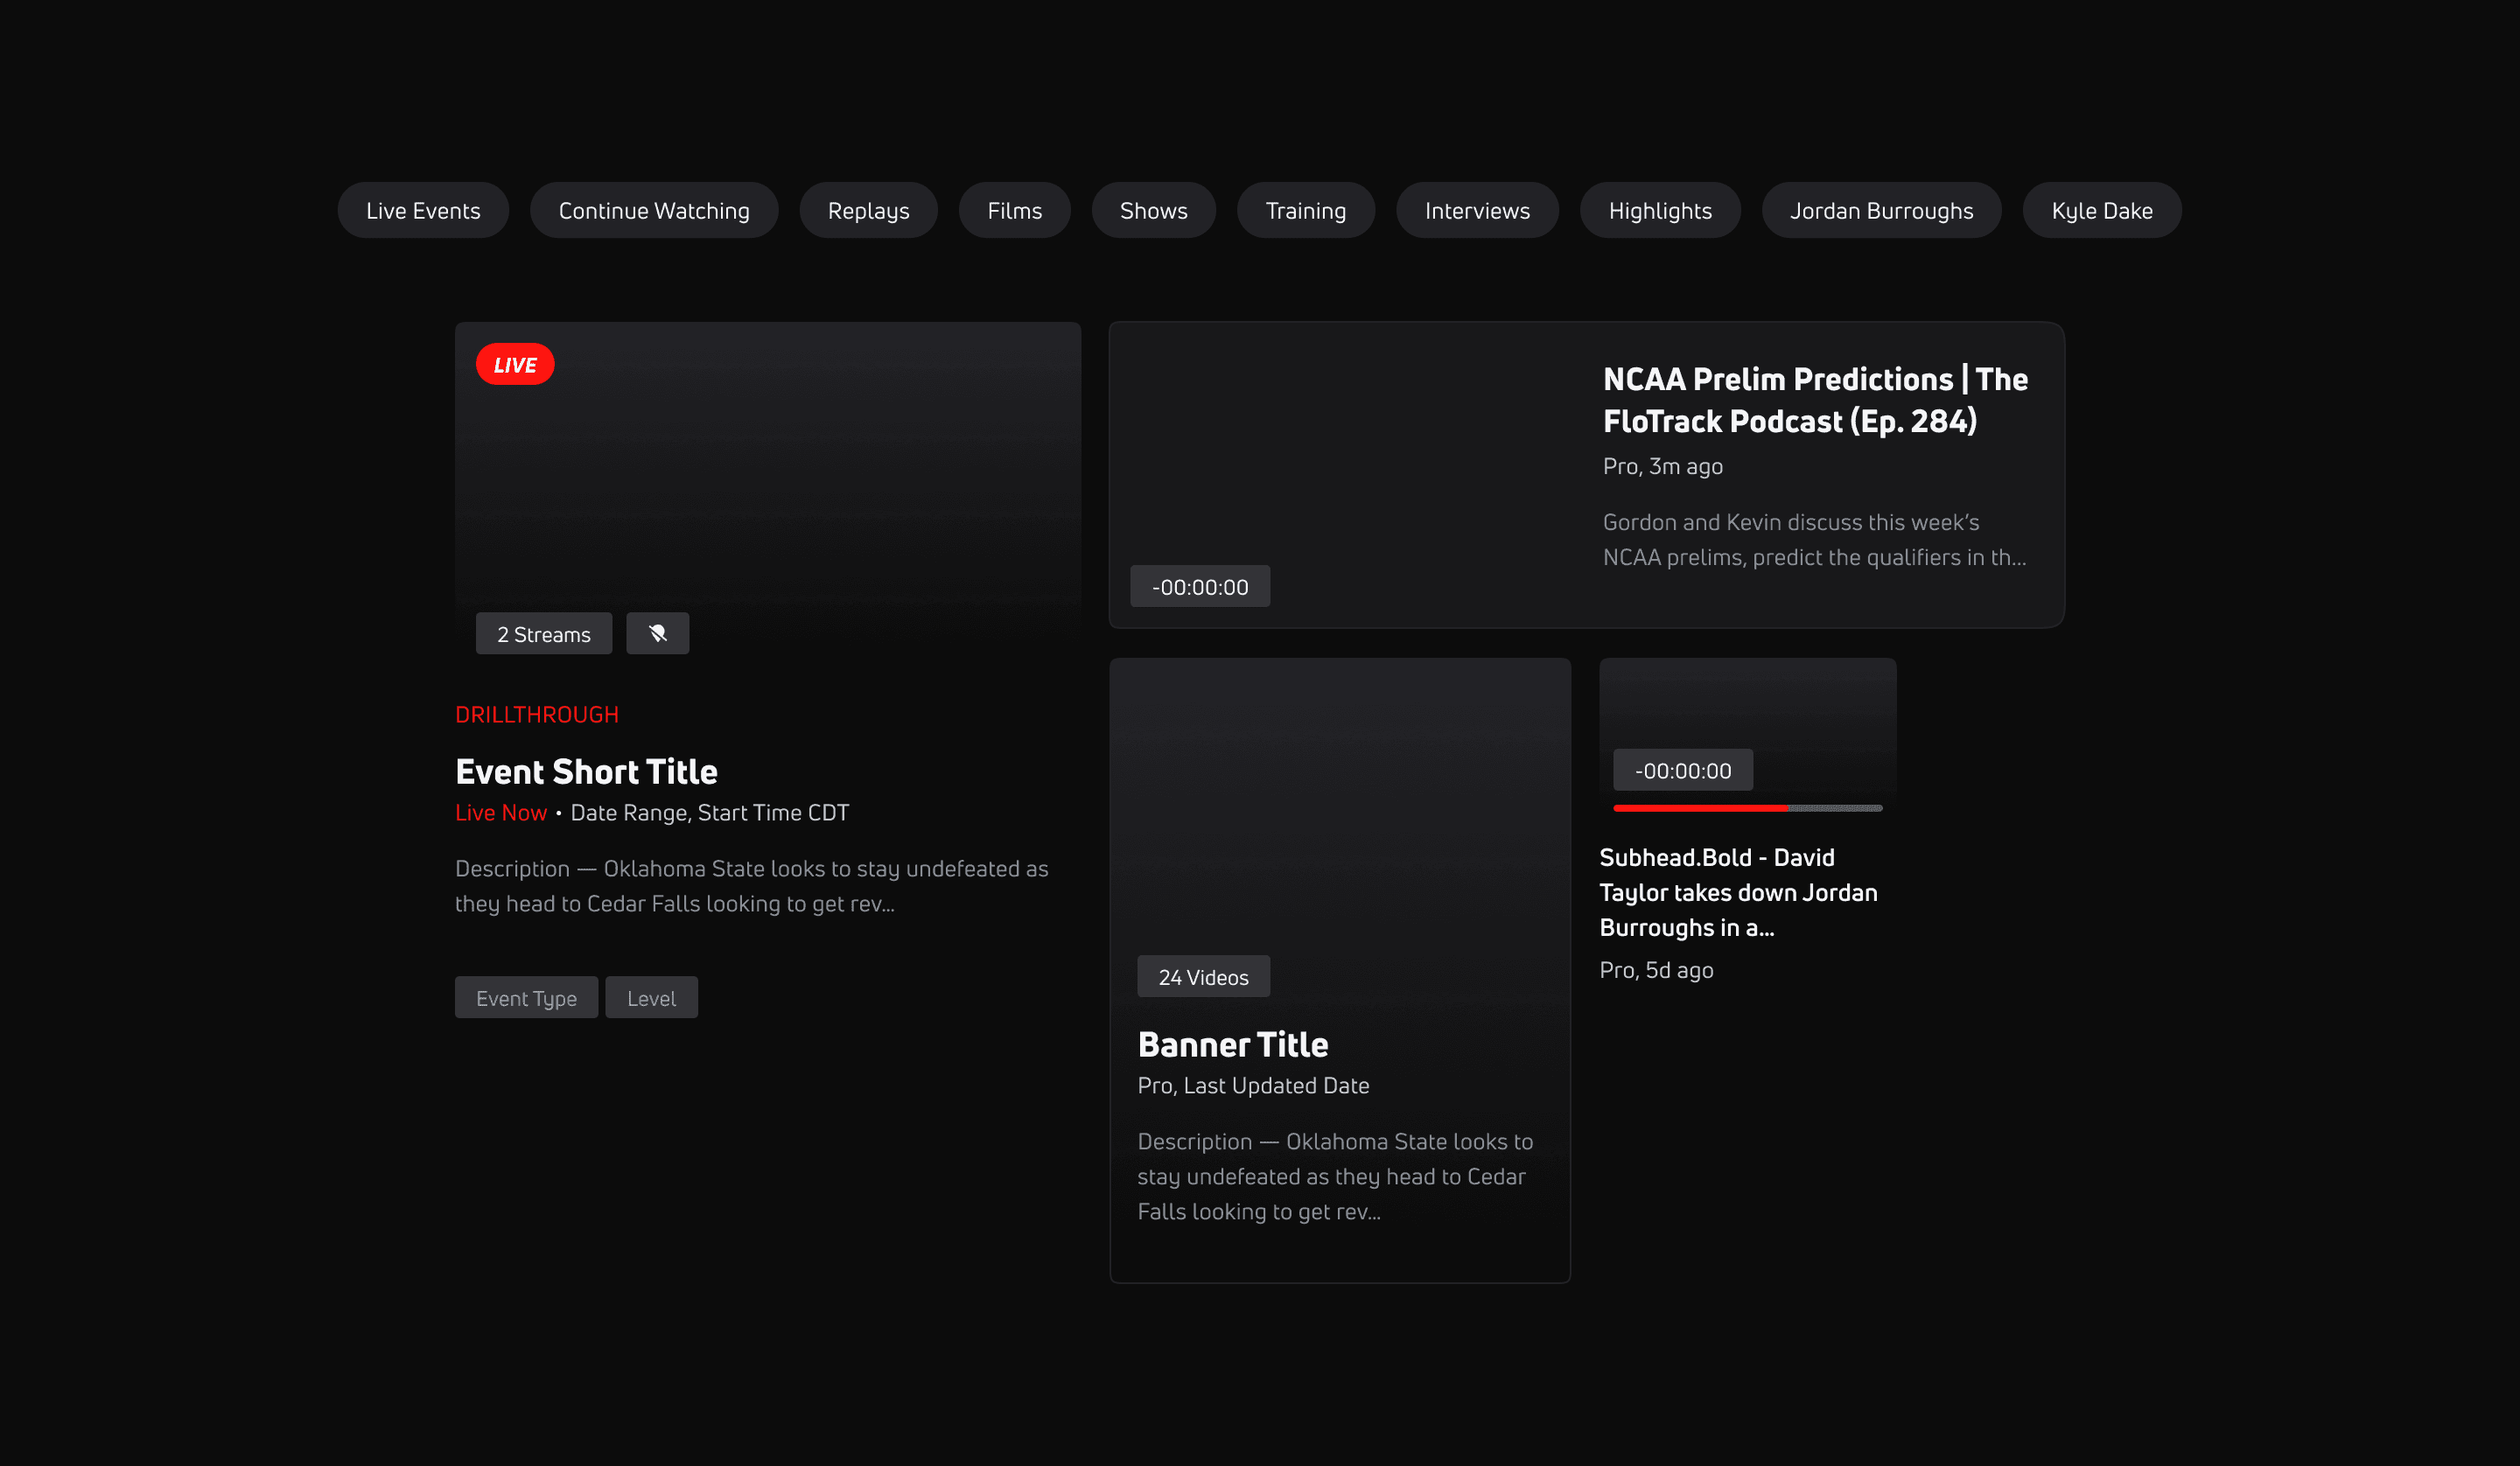Open the Interviews category
Screen dimensions: 2520x1466
pos(1476,210)
